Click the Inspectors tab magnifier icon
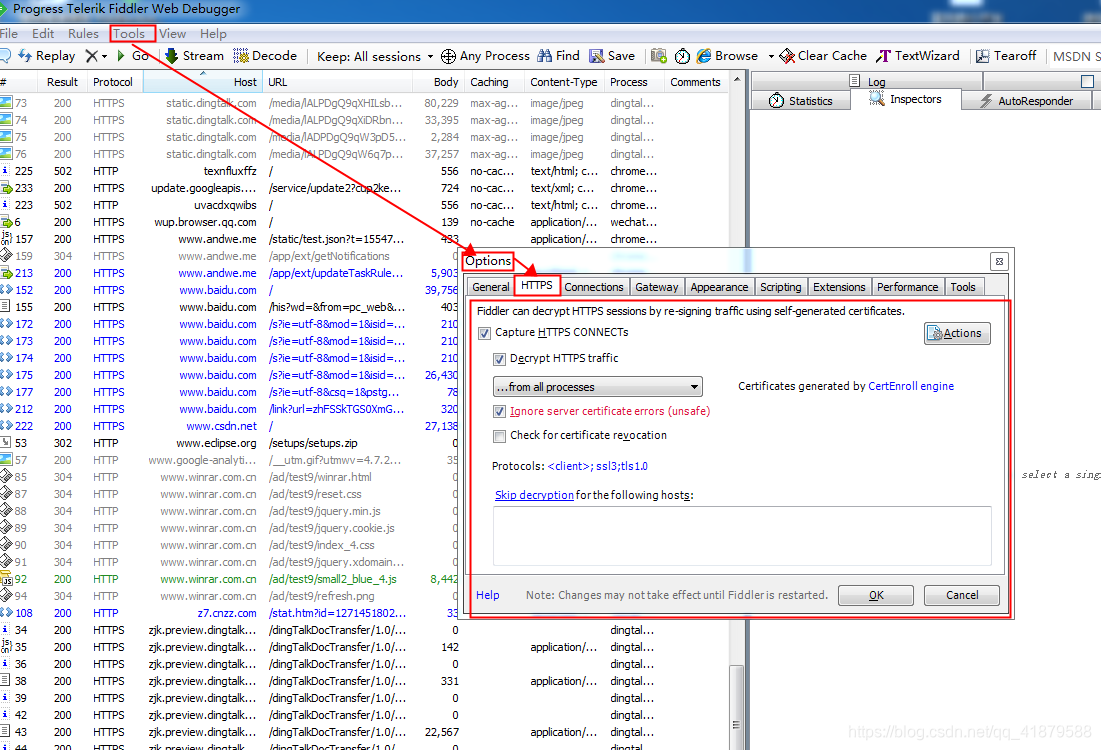This screenshot has width=1101, height=750. 876,99
